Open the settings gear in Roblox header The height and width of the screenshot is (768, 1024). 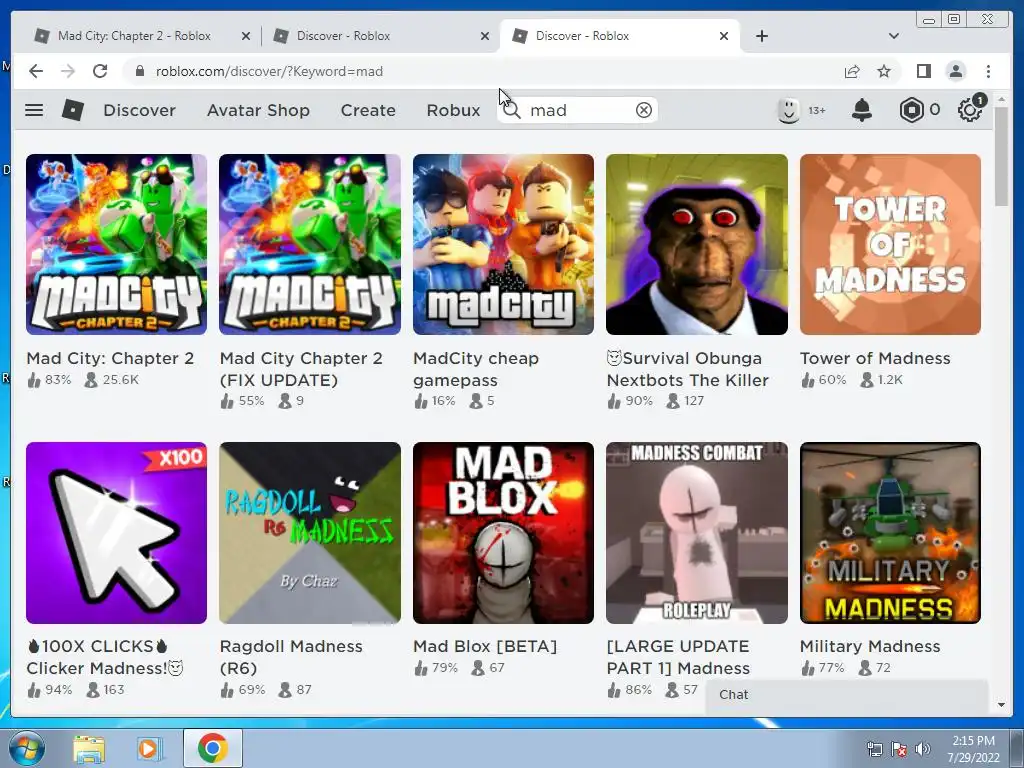click(x=970, y=110)
